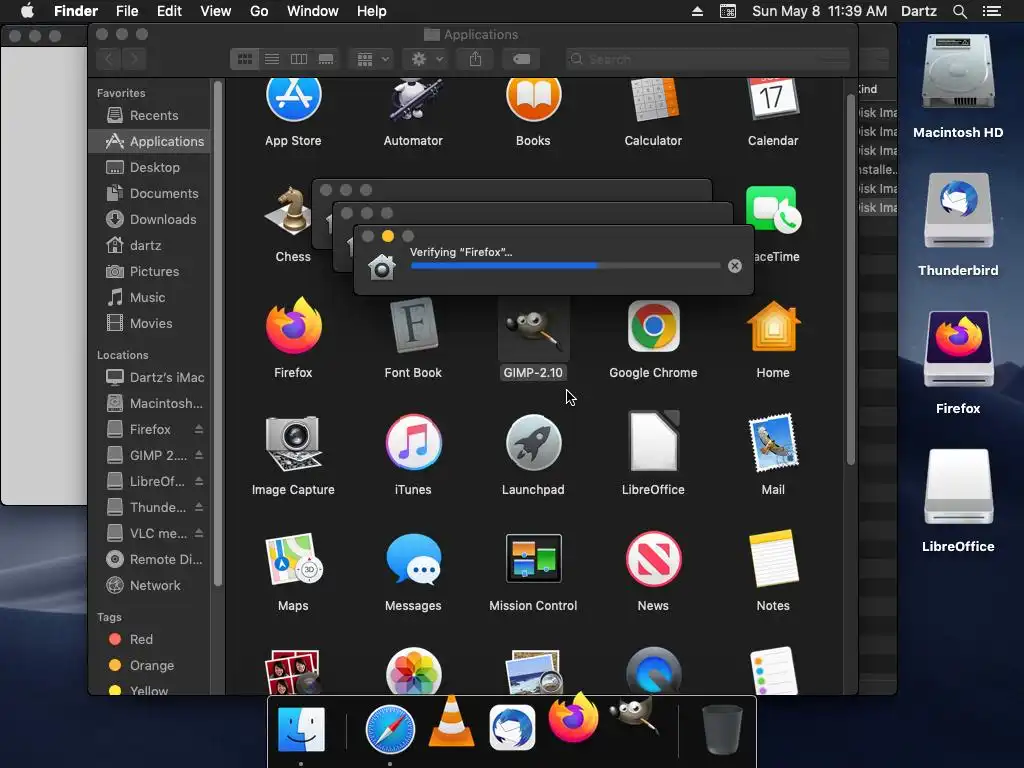Select the Books app icon
Viewport: 1024px width, 768px height.
[x=533, y=98]
